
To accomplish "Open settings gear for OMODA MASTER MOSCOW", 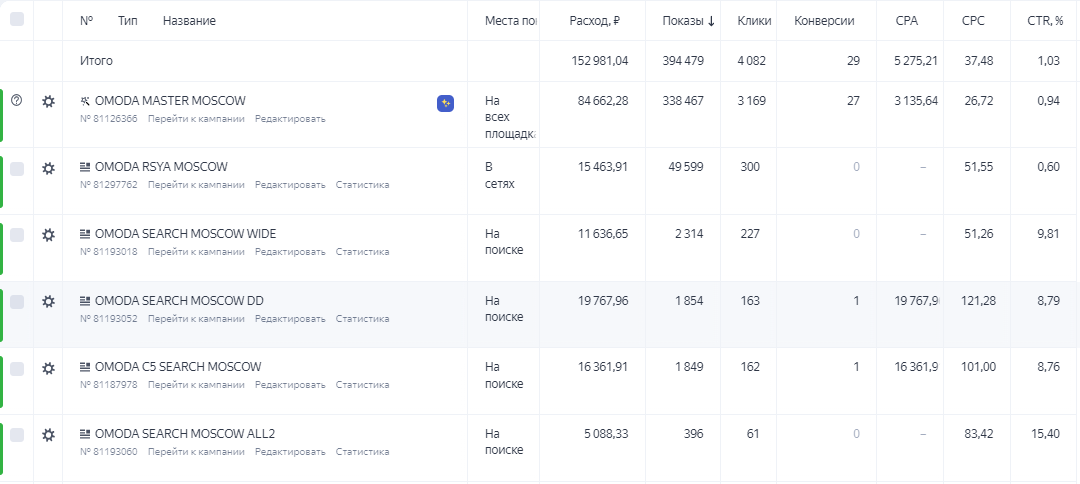I will (x=48, y=101).
